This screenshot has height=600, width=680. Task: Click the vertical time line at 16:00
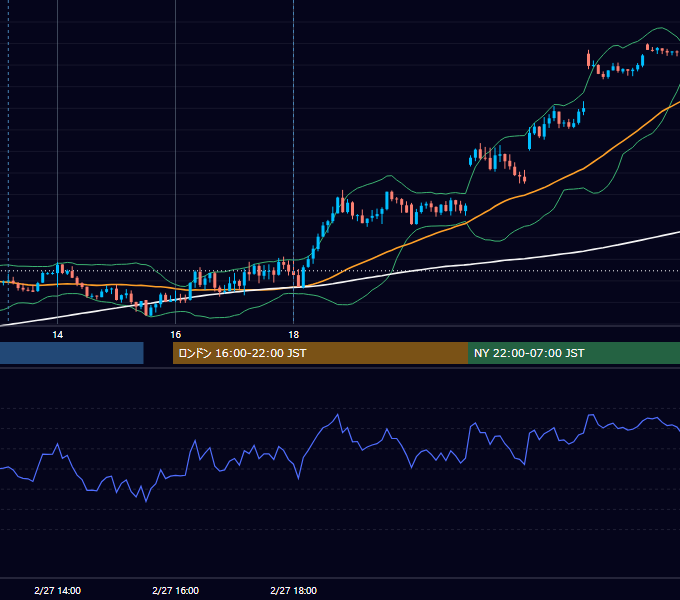coord(175,162)
